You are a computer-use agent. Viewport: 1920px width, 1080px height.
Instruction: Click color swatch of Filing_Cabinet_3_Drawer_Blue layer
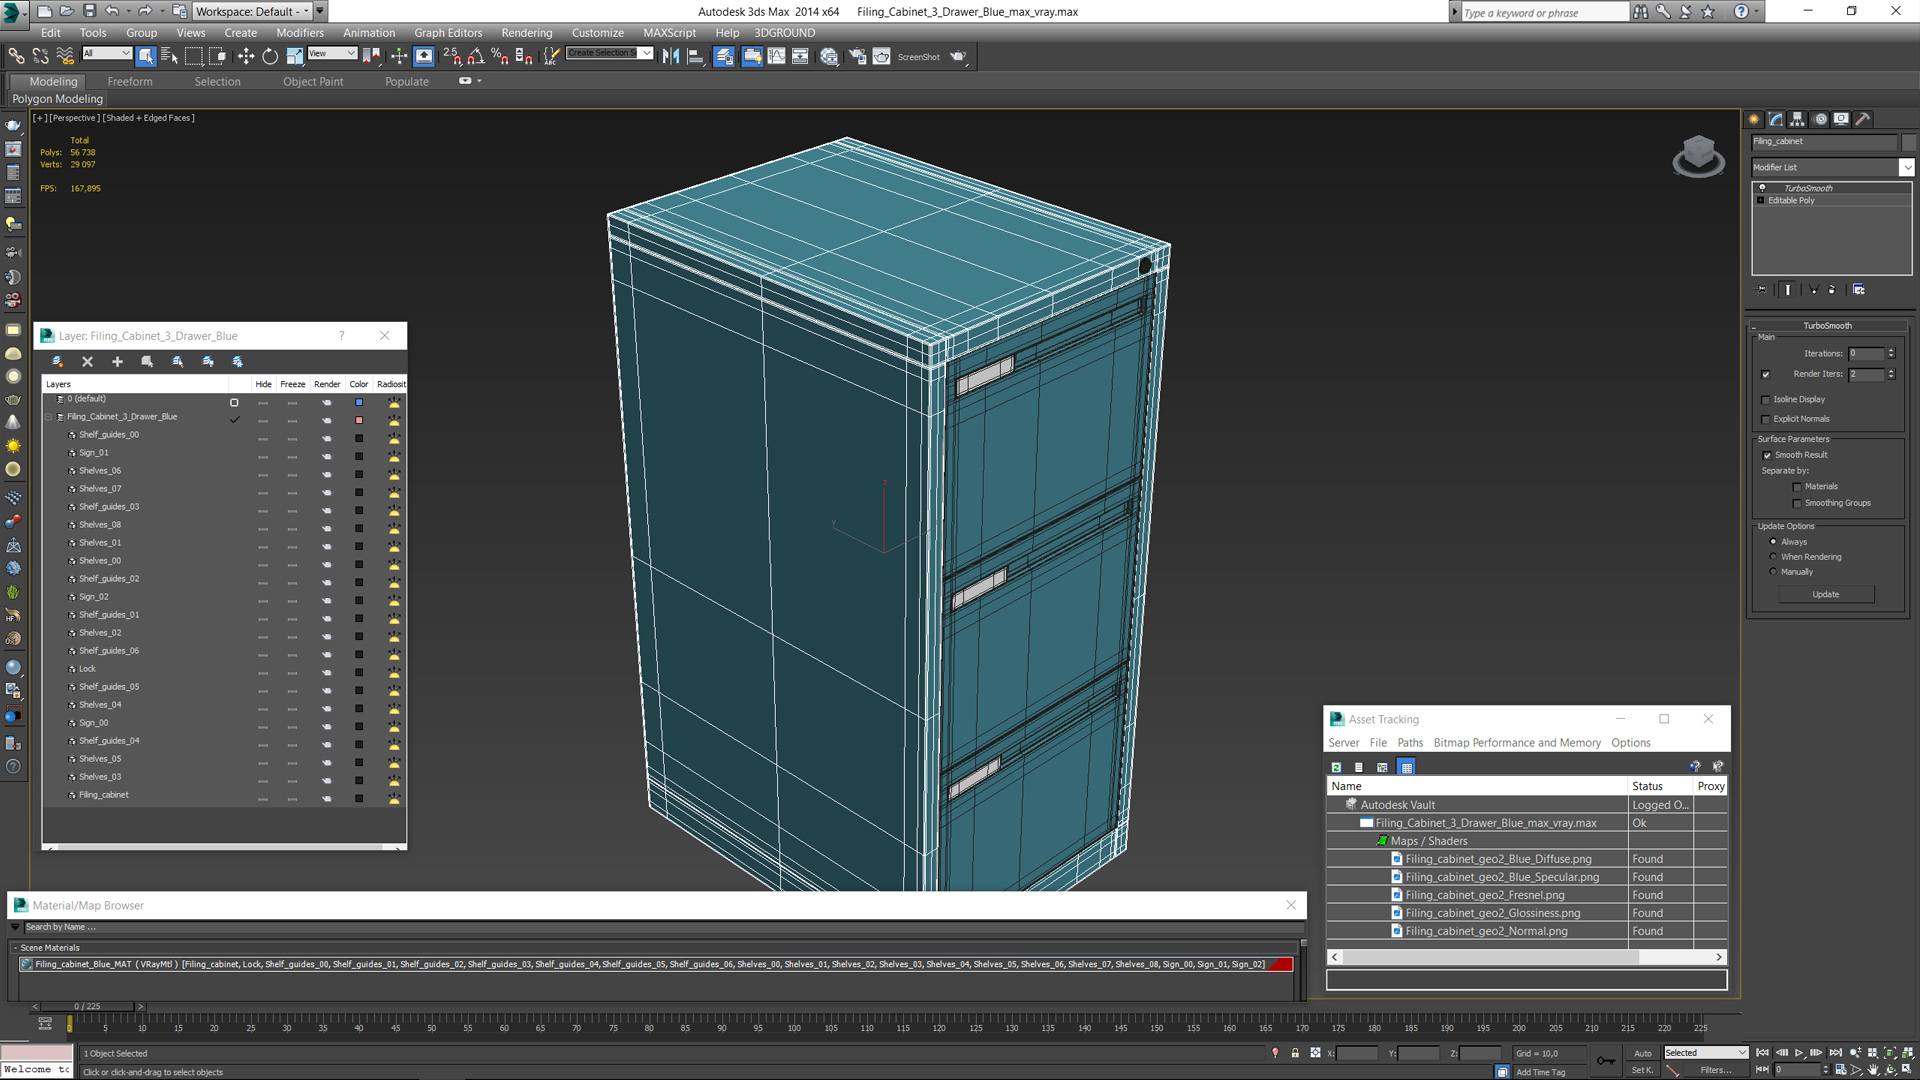pos(359,420)
